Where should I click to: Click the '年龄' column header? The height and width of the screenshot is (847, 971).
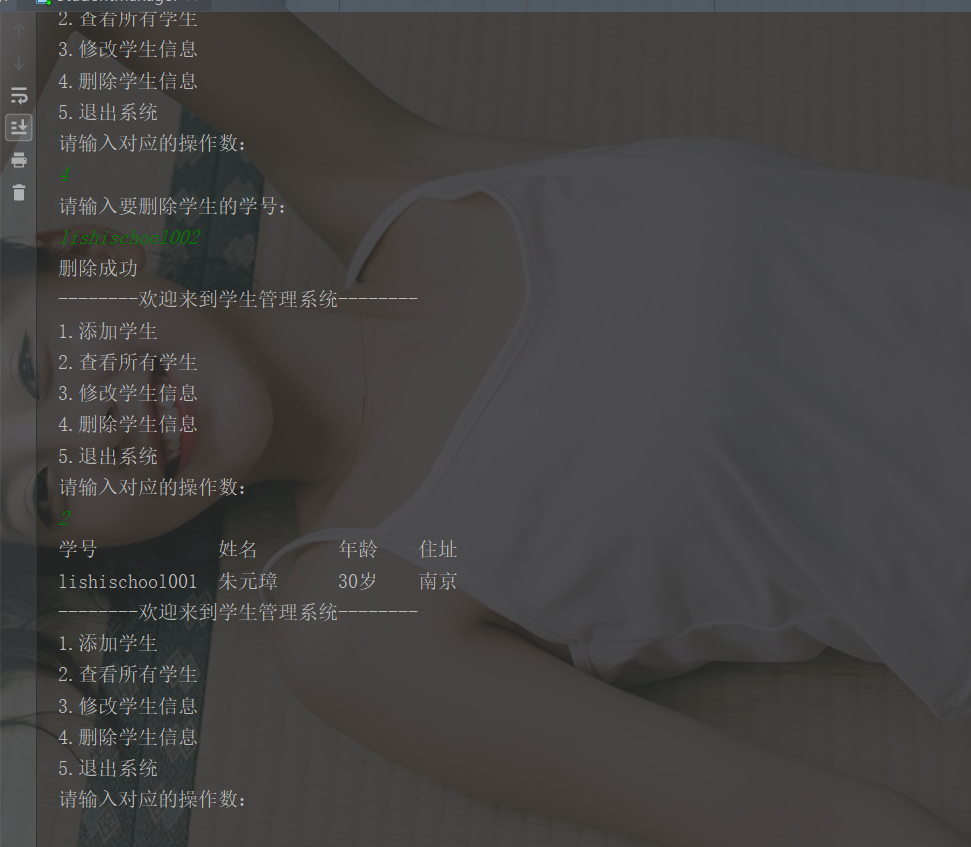[358, 549]
